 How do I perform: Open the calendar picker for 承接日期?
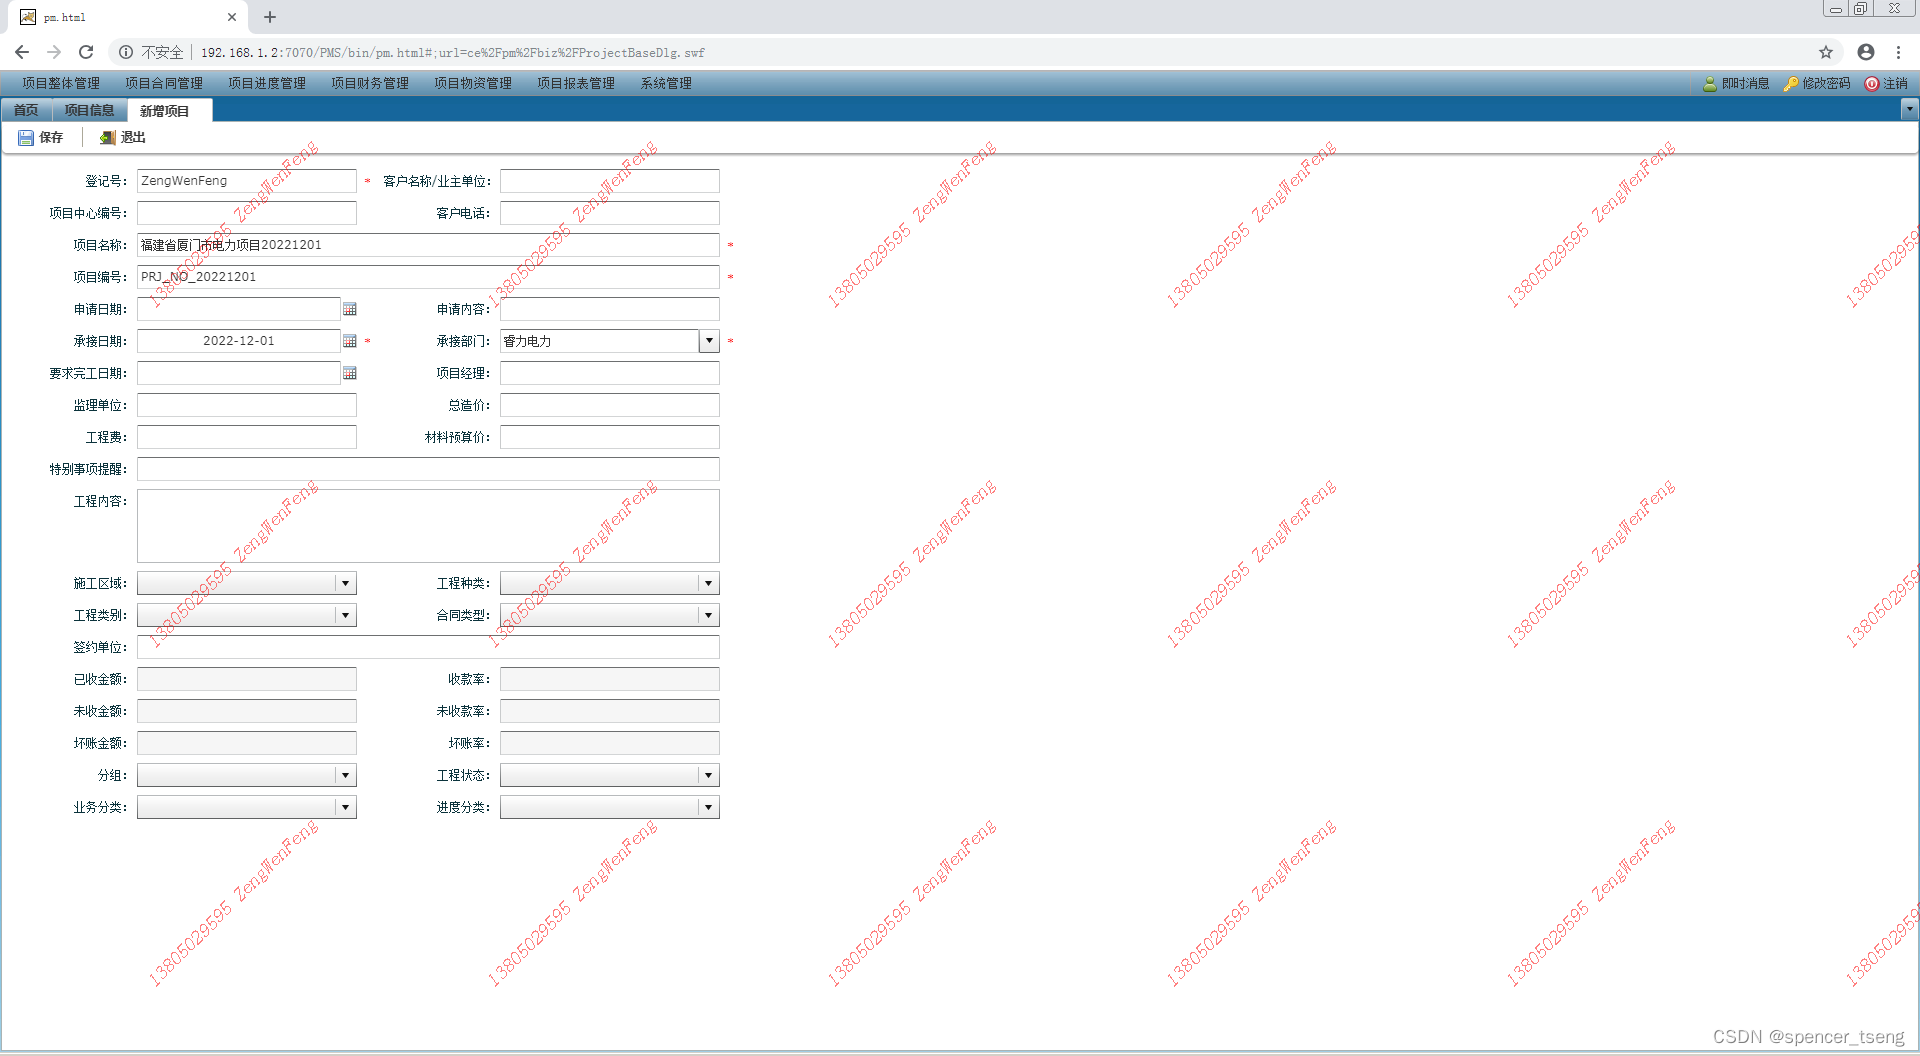click(349, 341)
